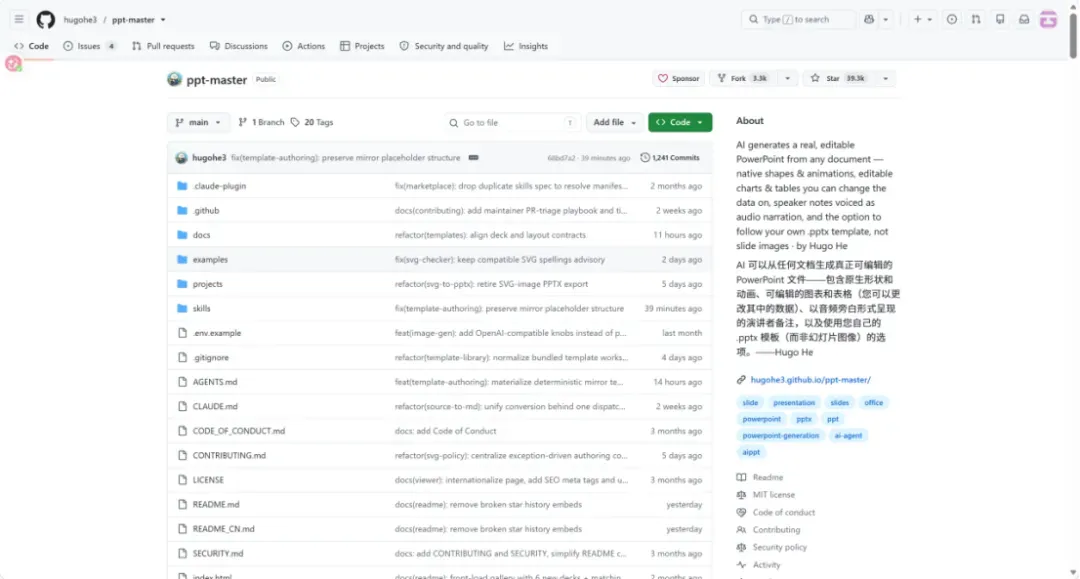Open the green Code dropdown
The width and height of the screenshot is (1080, 579).
point(680,123)
